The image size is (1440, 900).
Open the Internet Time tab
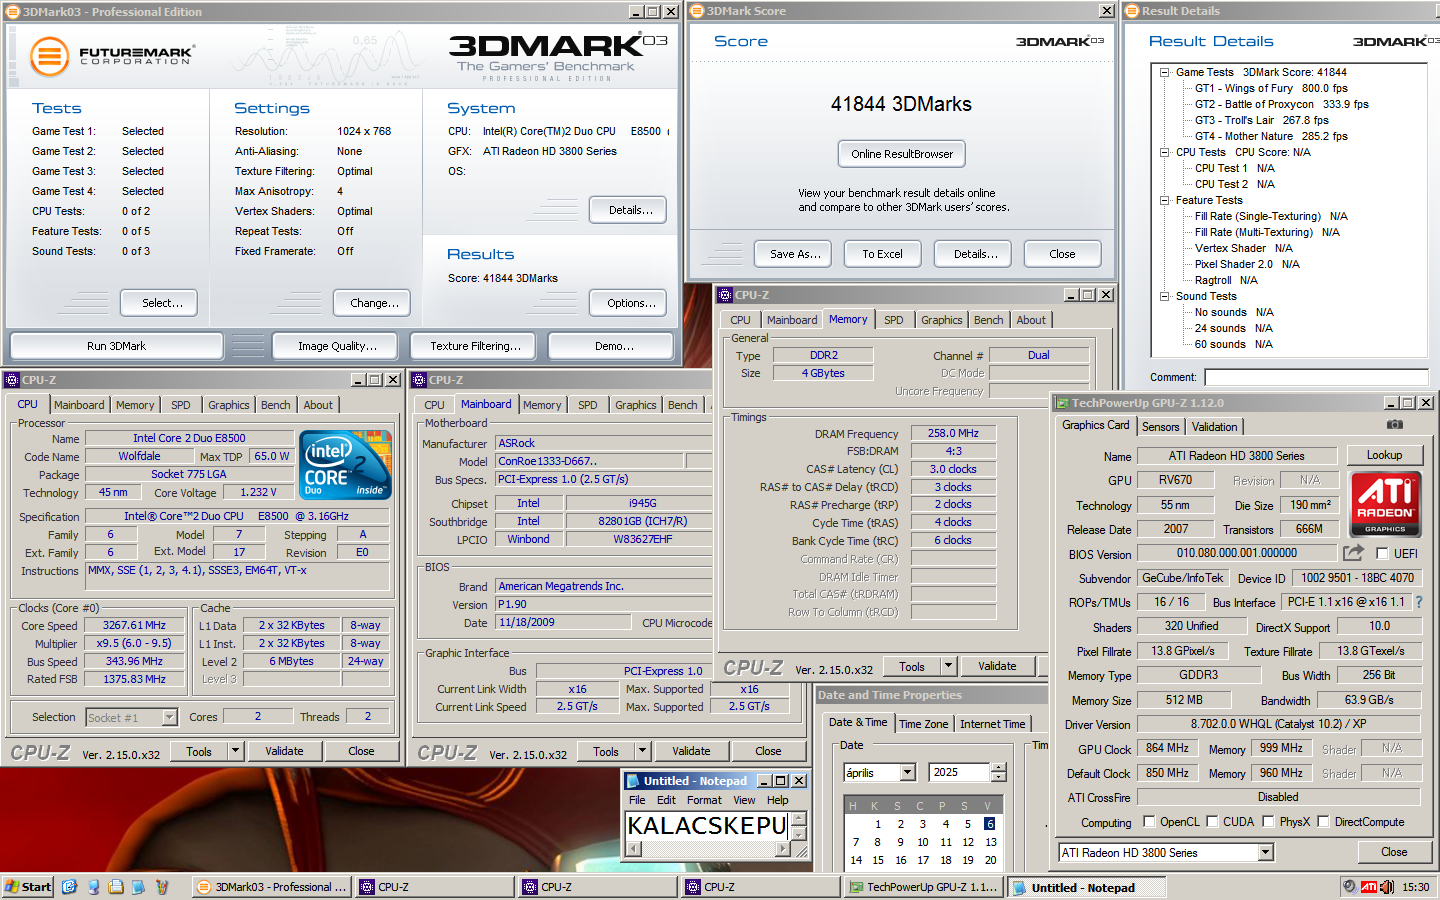pos(992,724)
